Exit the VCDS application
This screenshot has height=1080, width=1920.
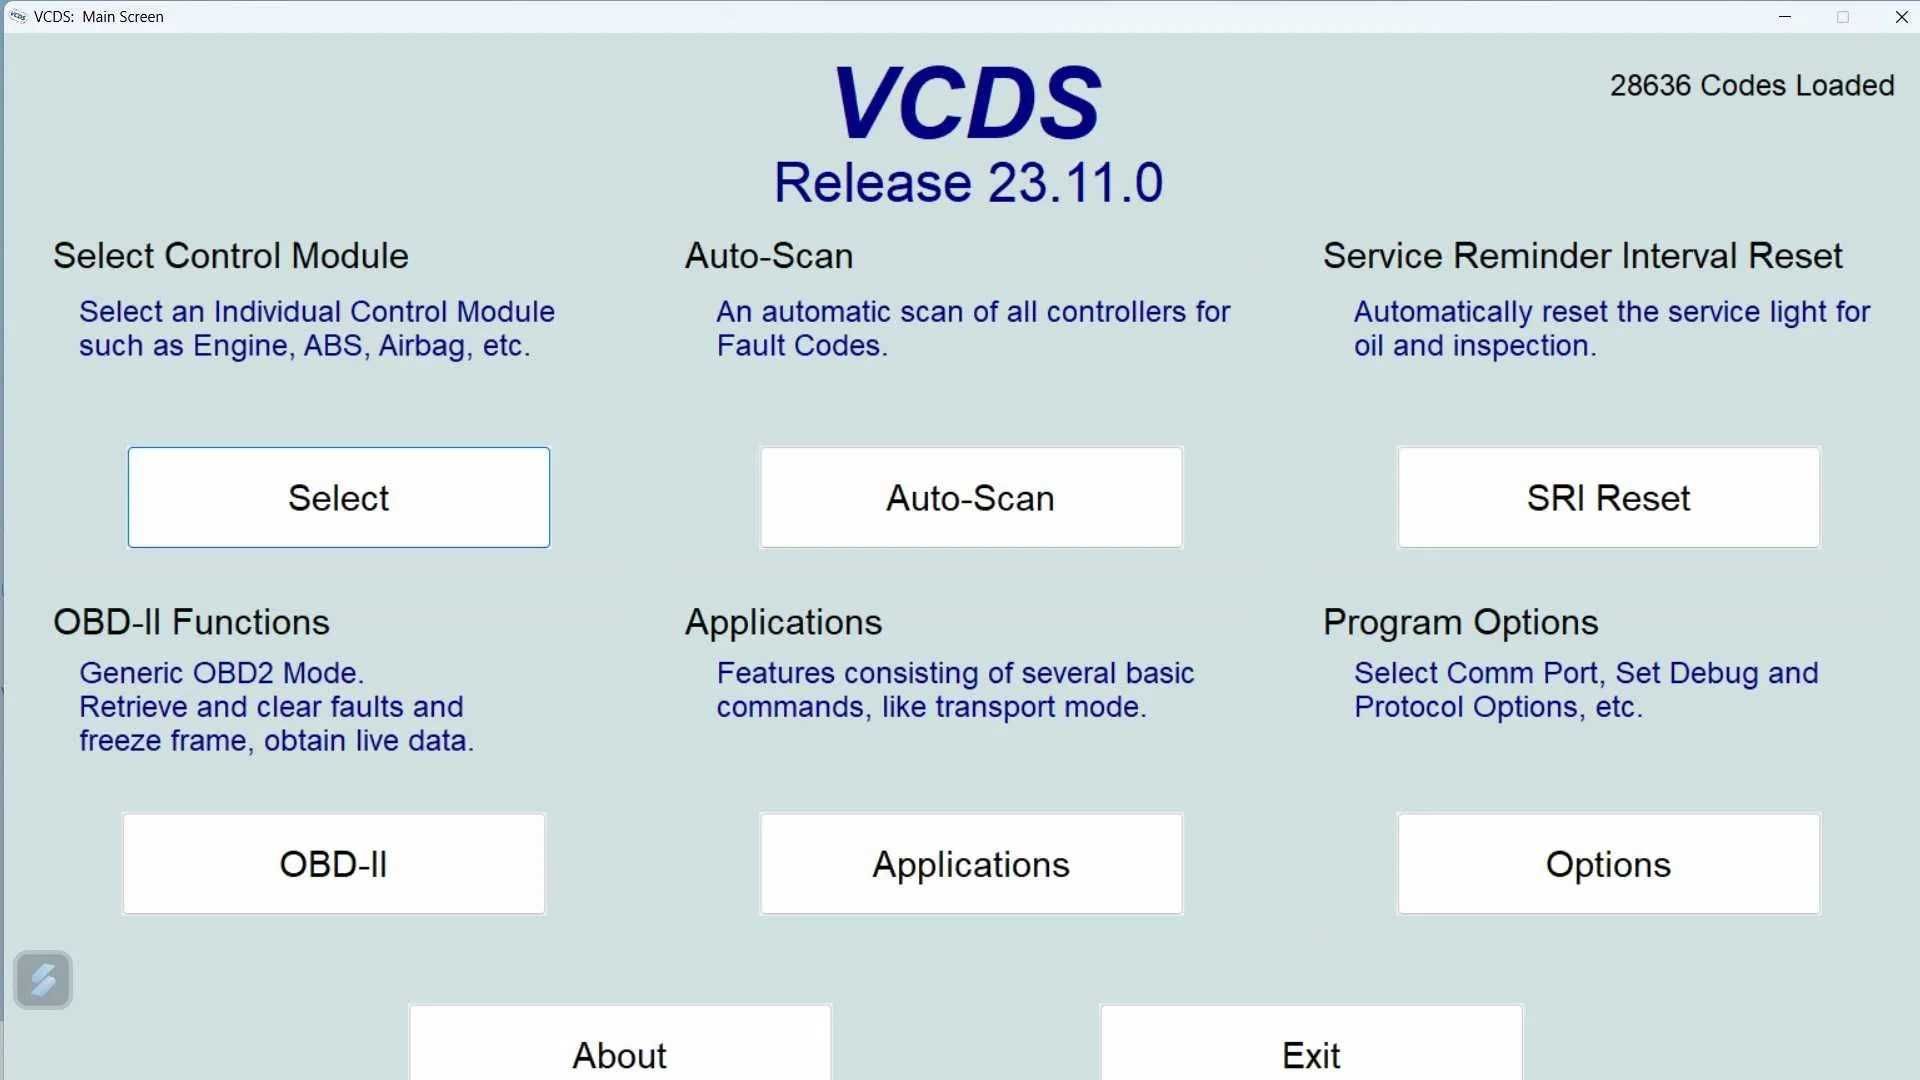click(x=1312, y=1055)
